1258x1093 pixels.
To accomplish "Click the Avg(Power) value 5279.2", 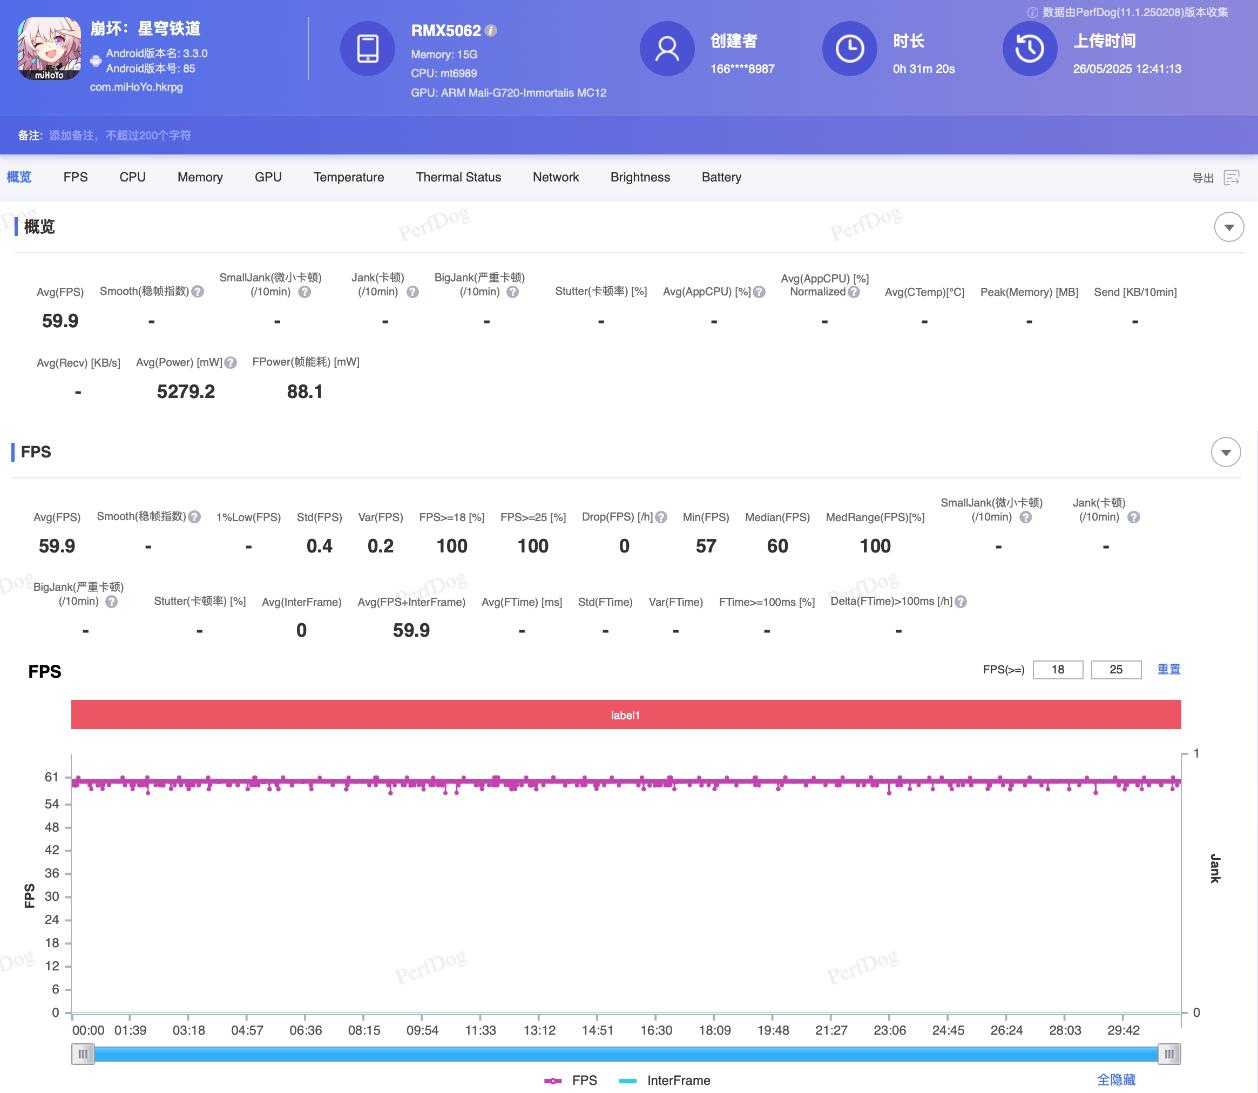I will [186, 392].
